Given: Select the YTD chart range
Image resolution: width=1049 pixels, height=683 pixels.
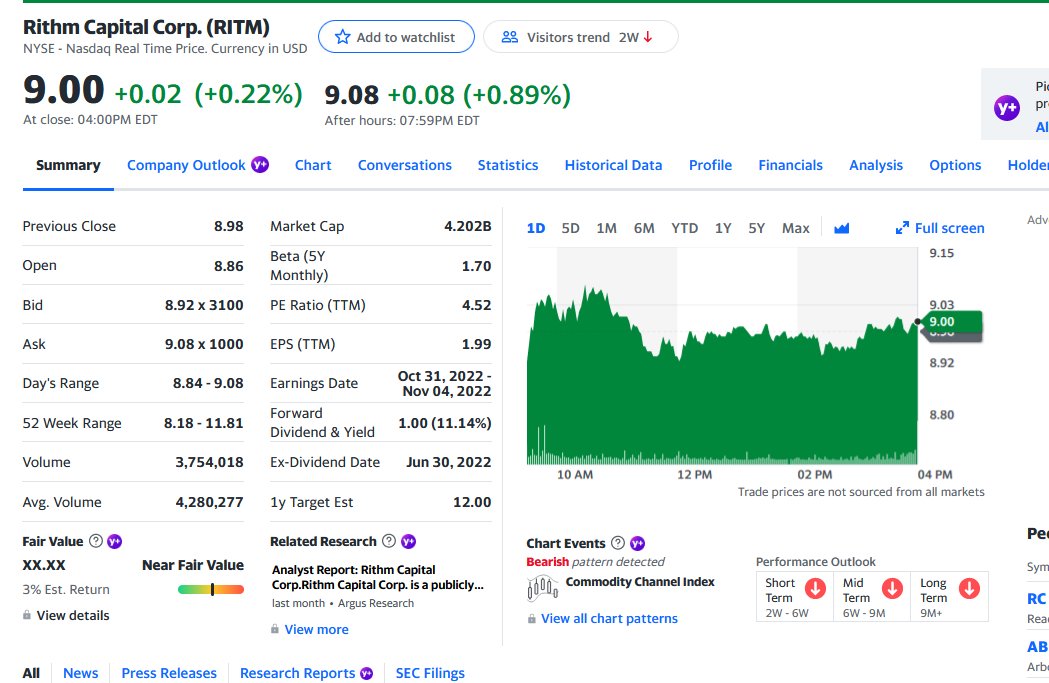Looking at the screenshot, I should click(x=684, y=228).
